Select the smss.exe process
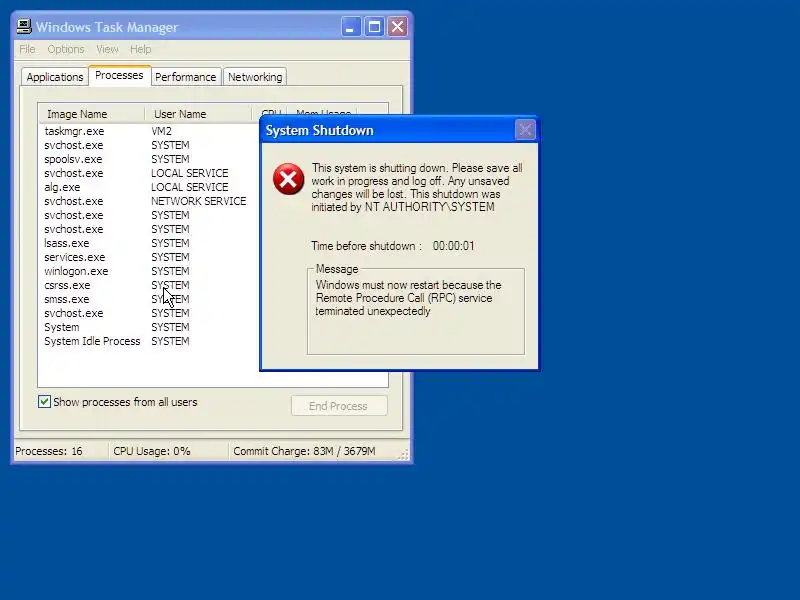The width and height of the screenshot is (800, 600). pos(151,299)
